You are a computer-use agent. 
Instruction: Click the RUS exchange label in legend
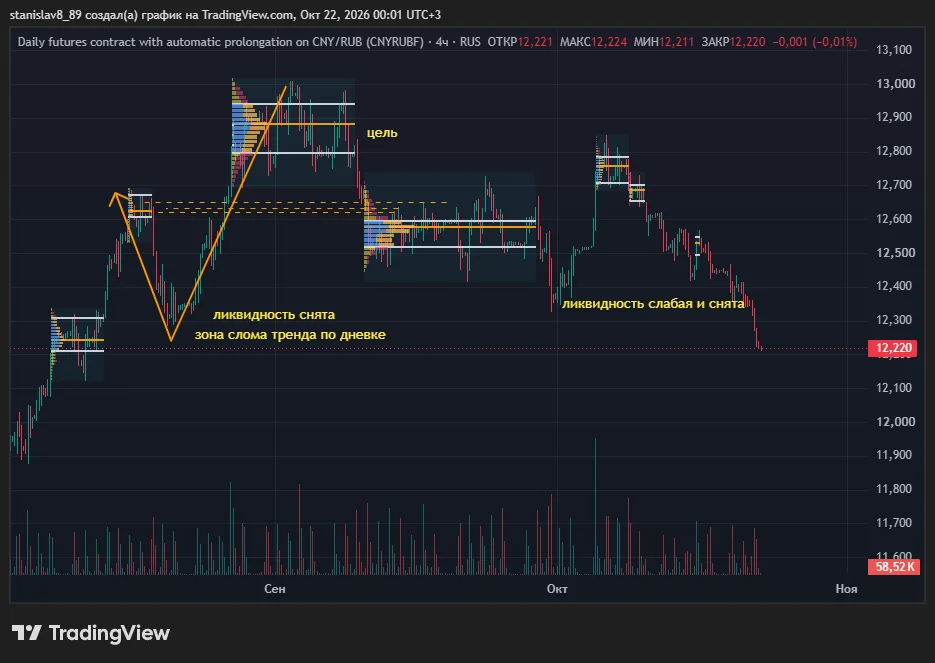coord(470,42)
